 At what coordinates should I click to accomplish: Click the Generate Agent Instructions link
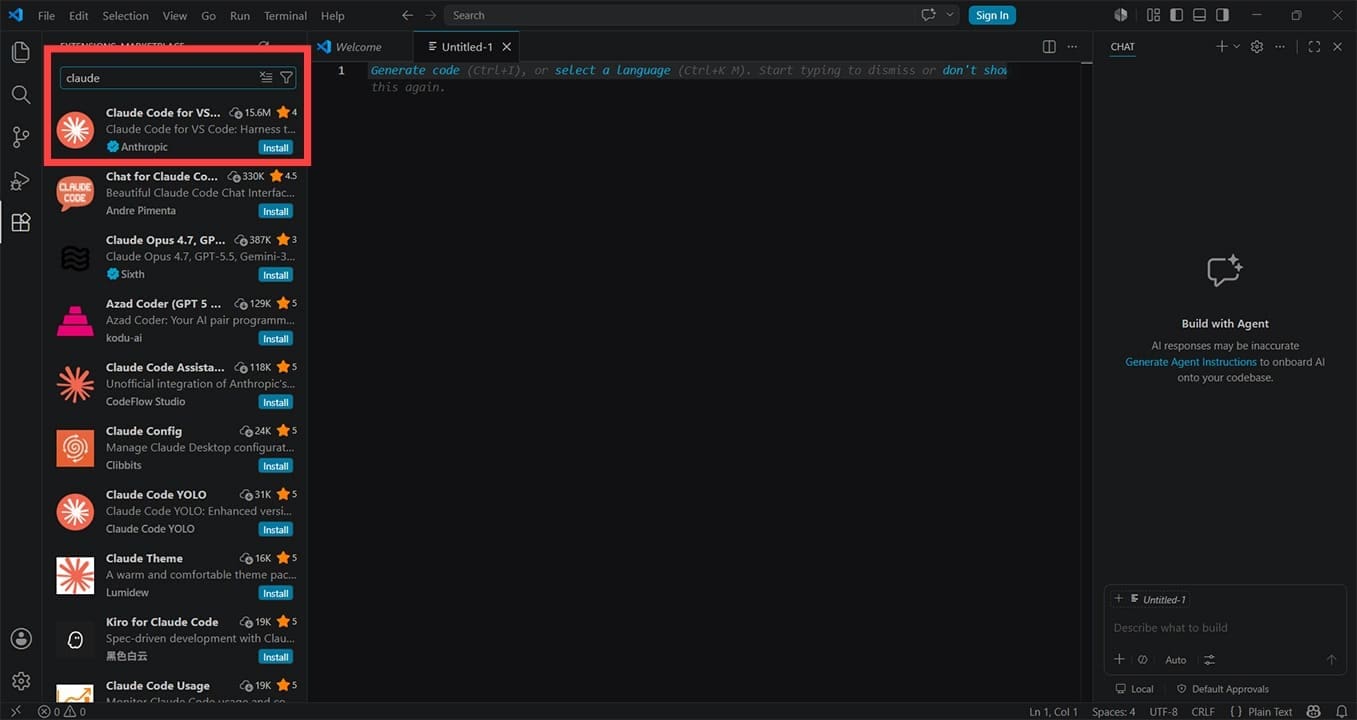[1190, 362]
